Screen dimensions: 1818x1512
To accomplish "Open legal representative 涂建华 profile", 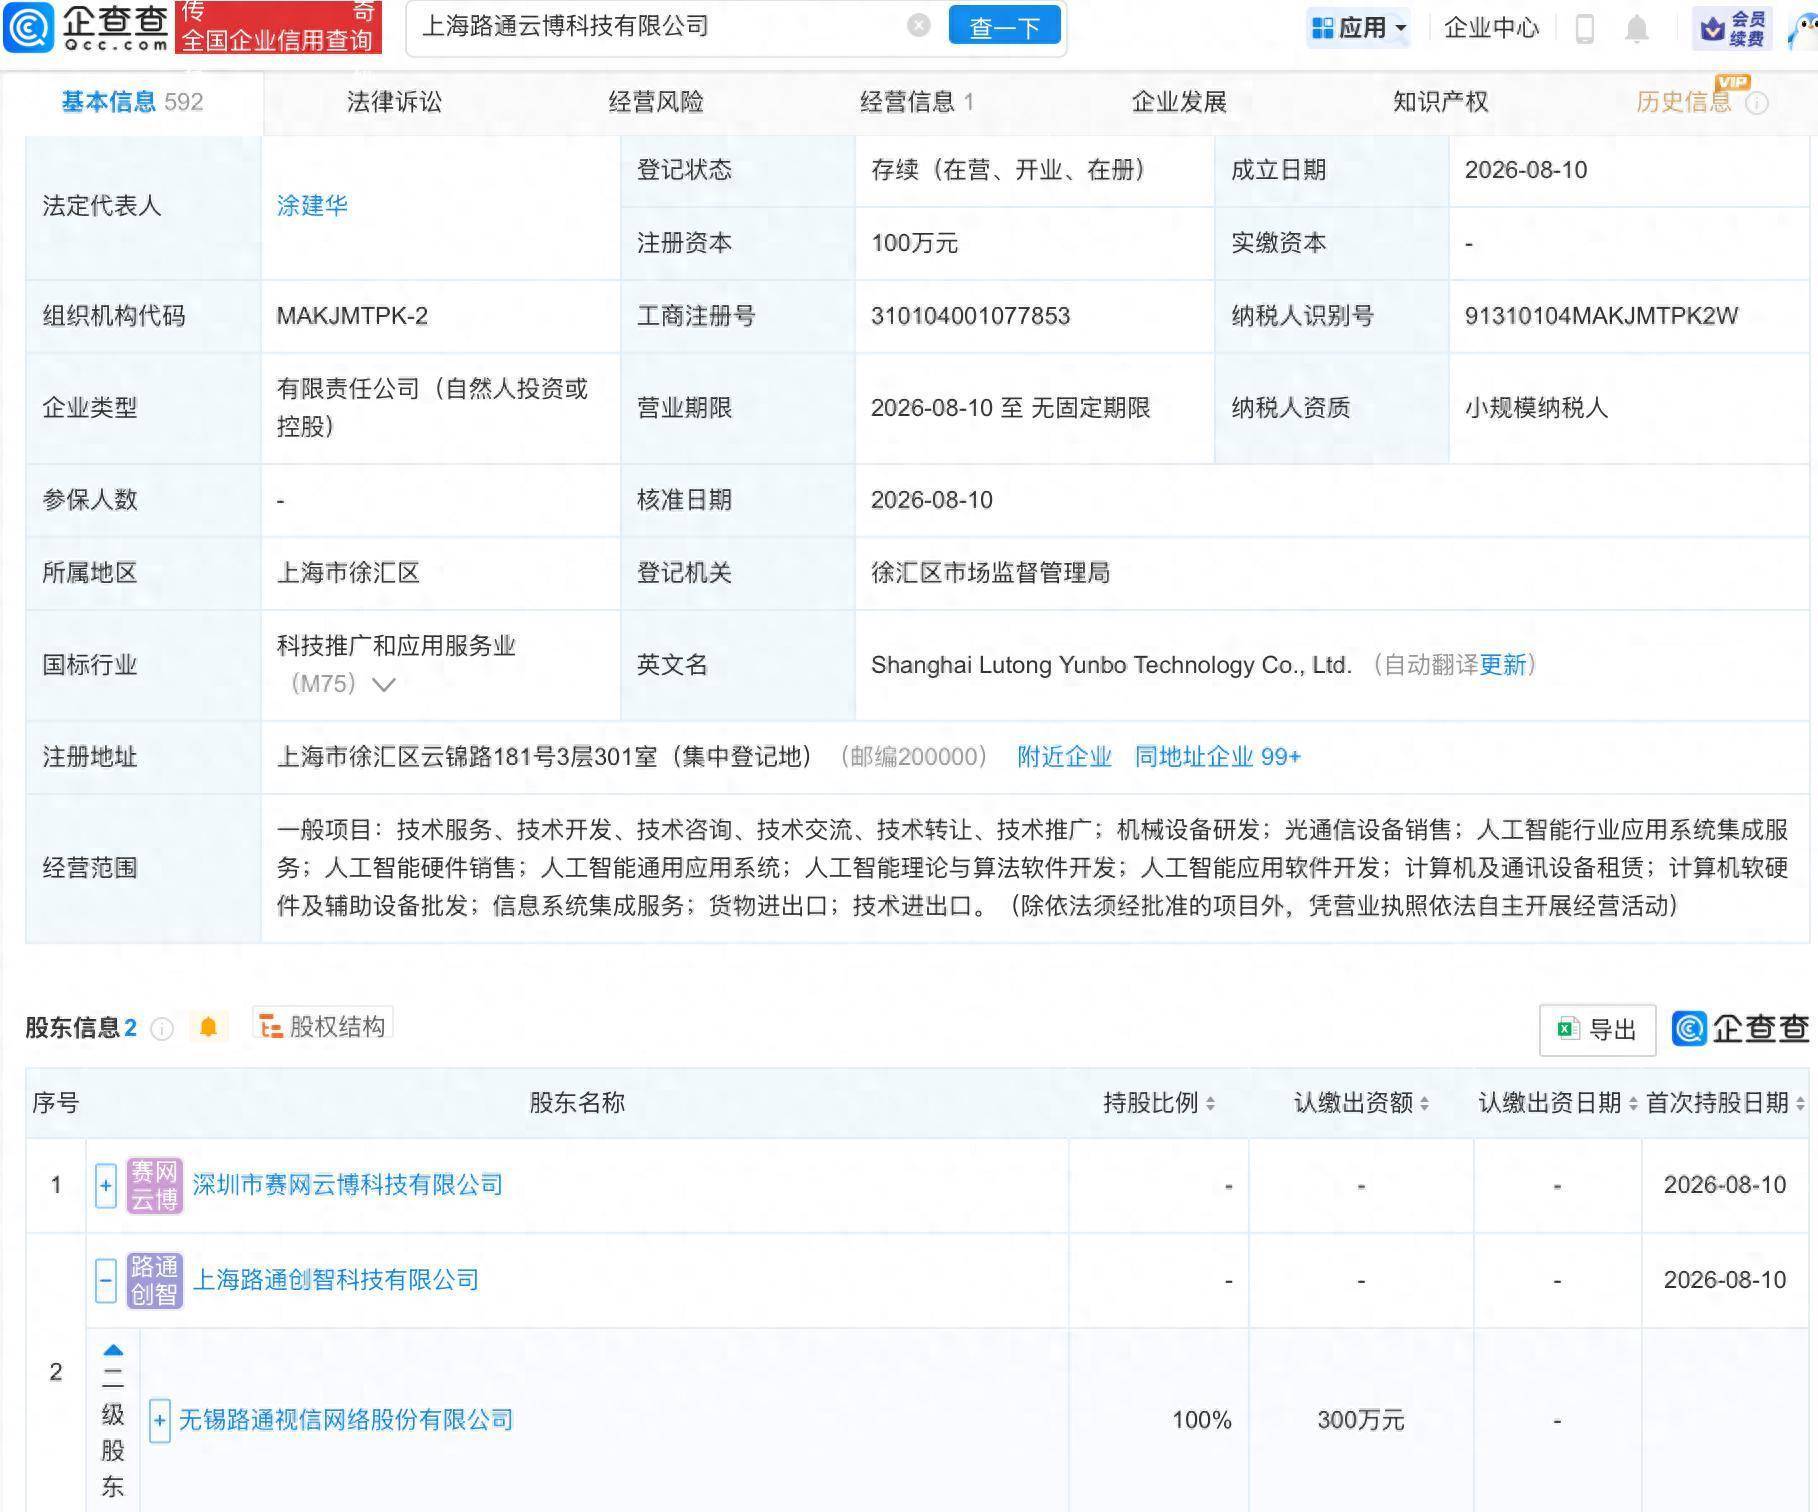I will 312,206.
